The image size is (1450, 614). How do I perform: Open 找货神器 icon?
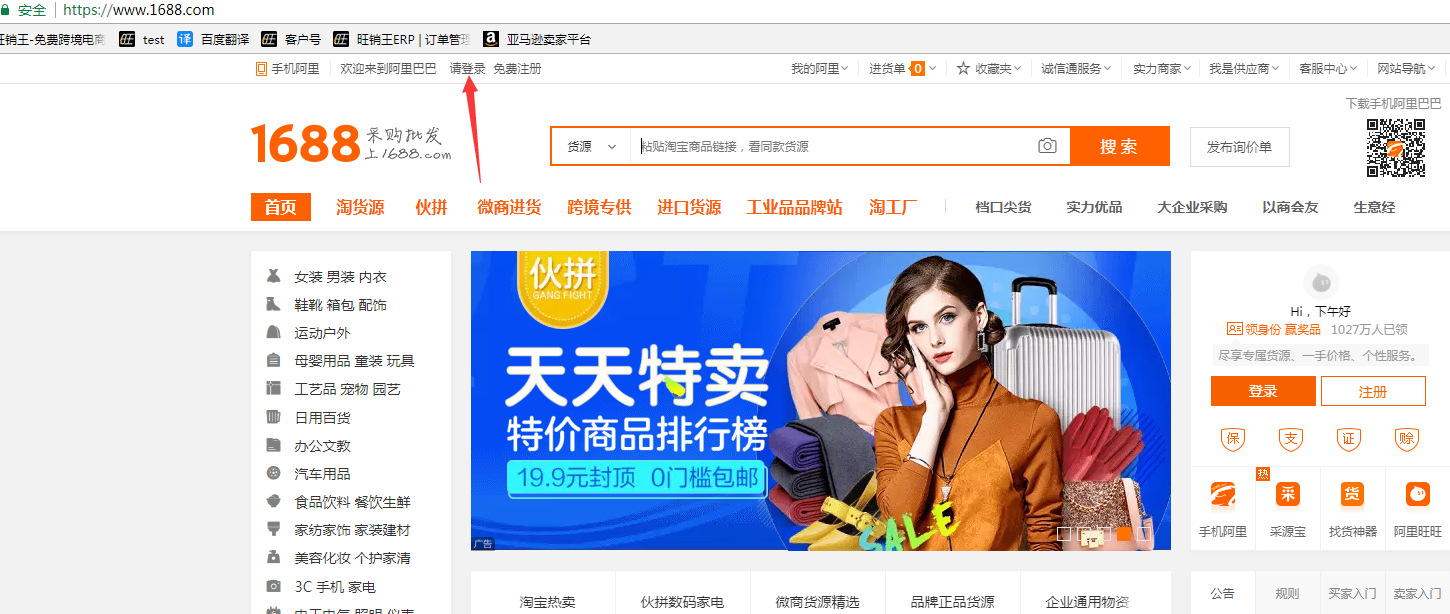pyautogui.click(x=1352, y=495)
